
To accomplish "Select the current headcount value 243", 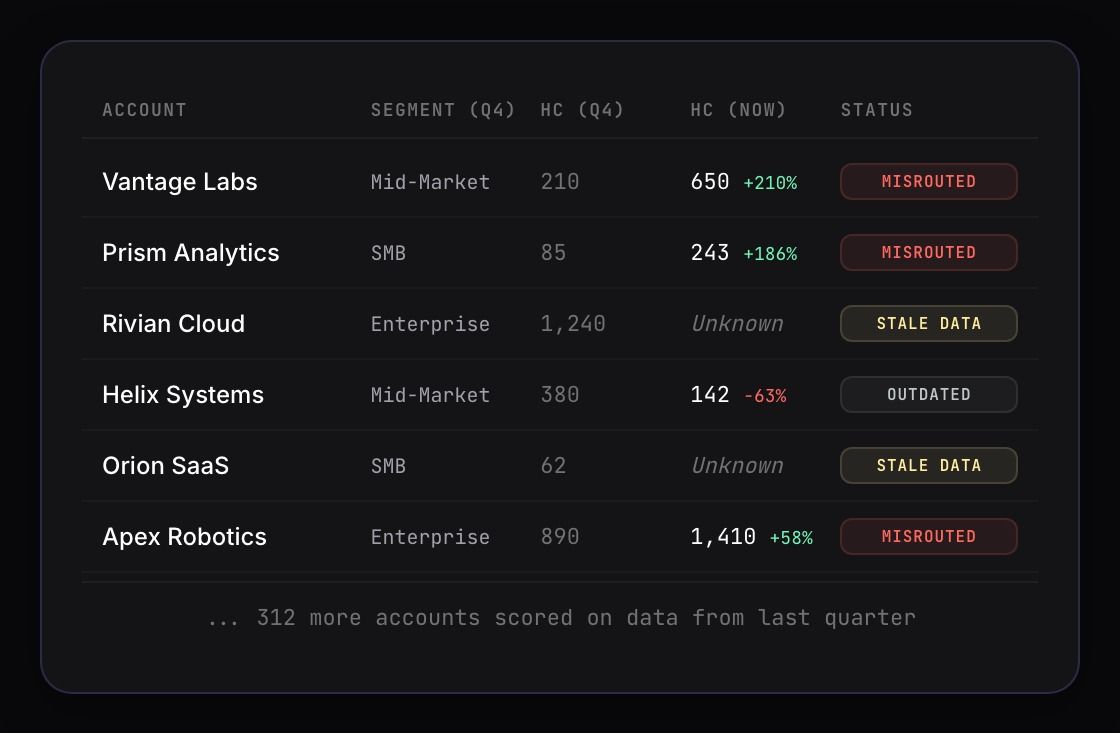I will click(x=710, y=252).
